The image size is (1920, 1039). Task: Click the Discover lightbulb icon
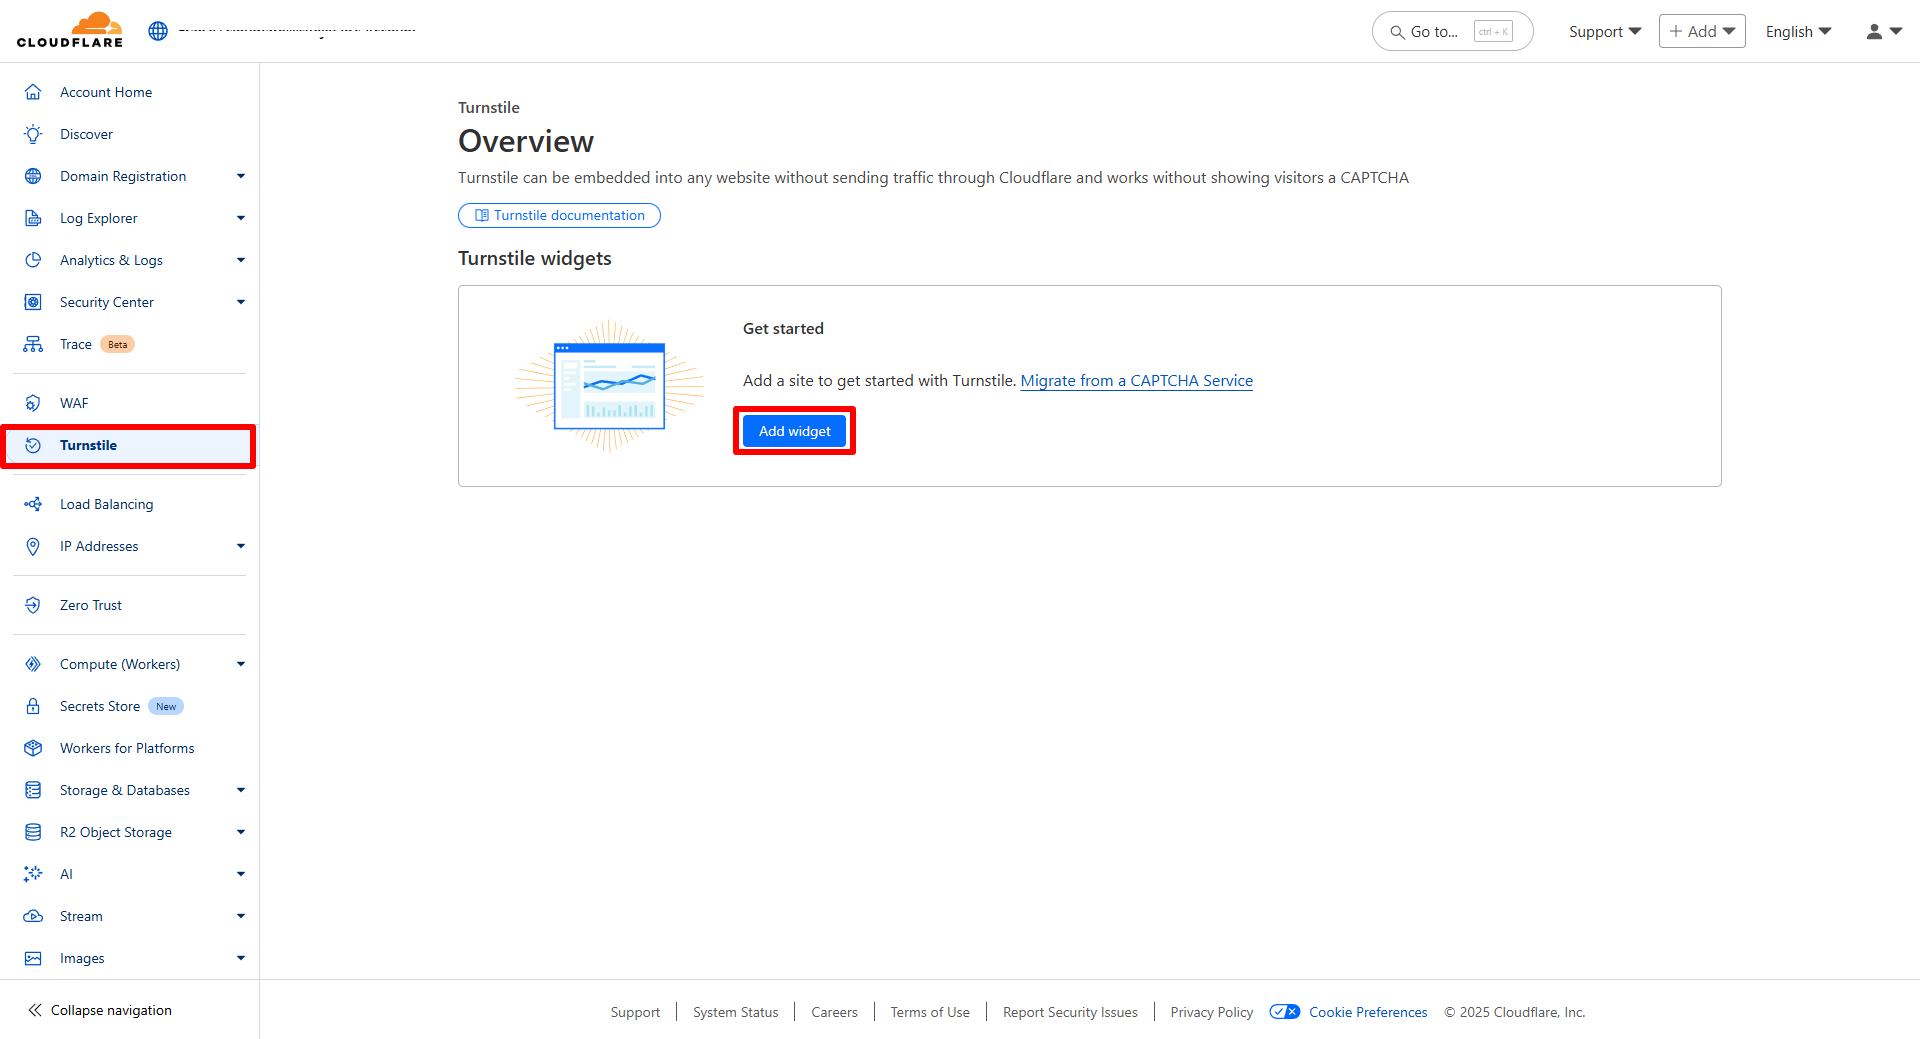coord(33,134)
